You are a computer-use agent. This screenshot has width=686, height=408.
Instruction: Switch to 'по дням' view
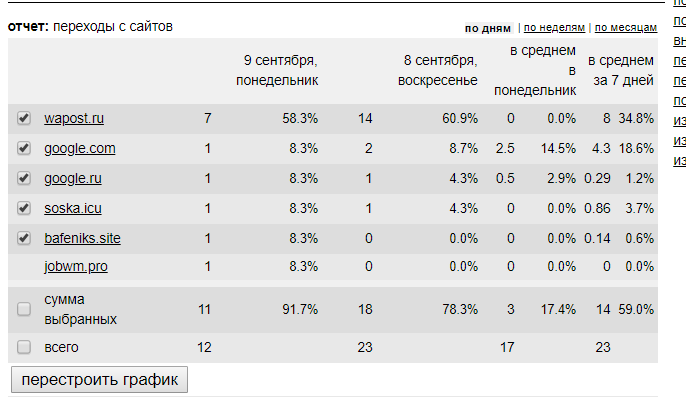click(x=489, y=28)
